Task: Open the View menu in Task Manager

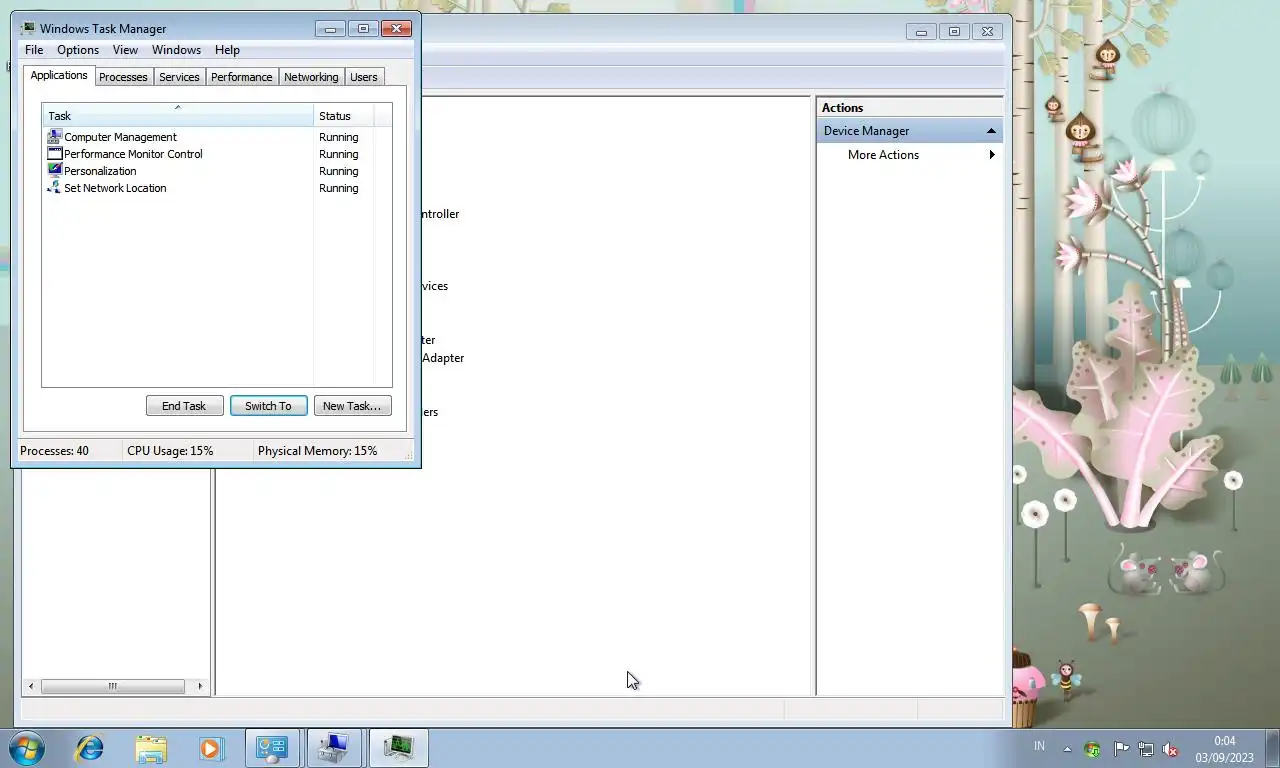Action: coord(125,50)
